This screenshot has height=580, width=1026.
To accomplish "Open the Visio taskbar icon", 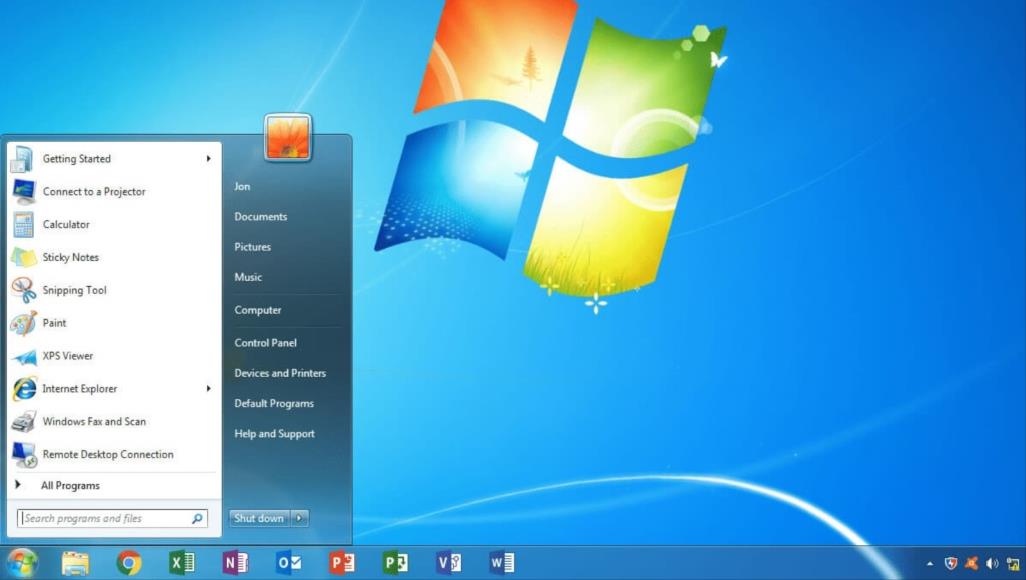I will coord(448,563).
